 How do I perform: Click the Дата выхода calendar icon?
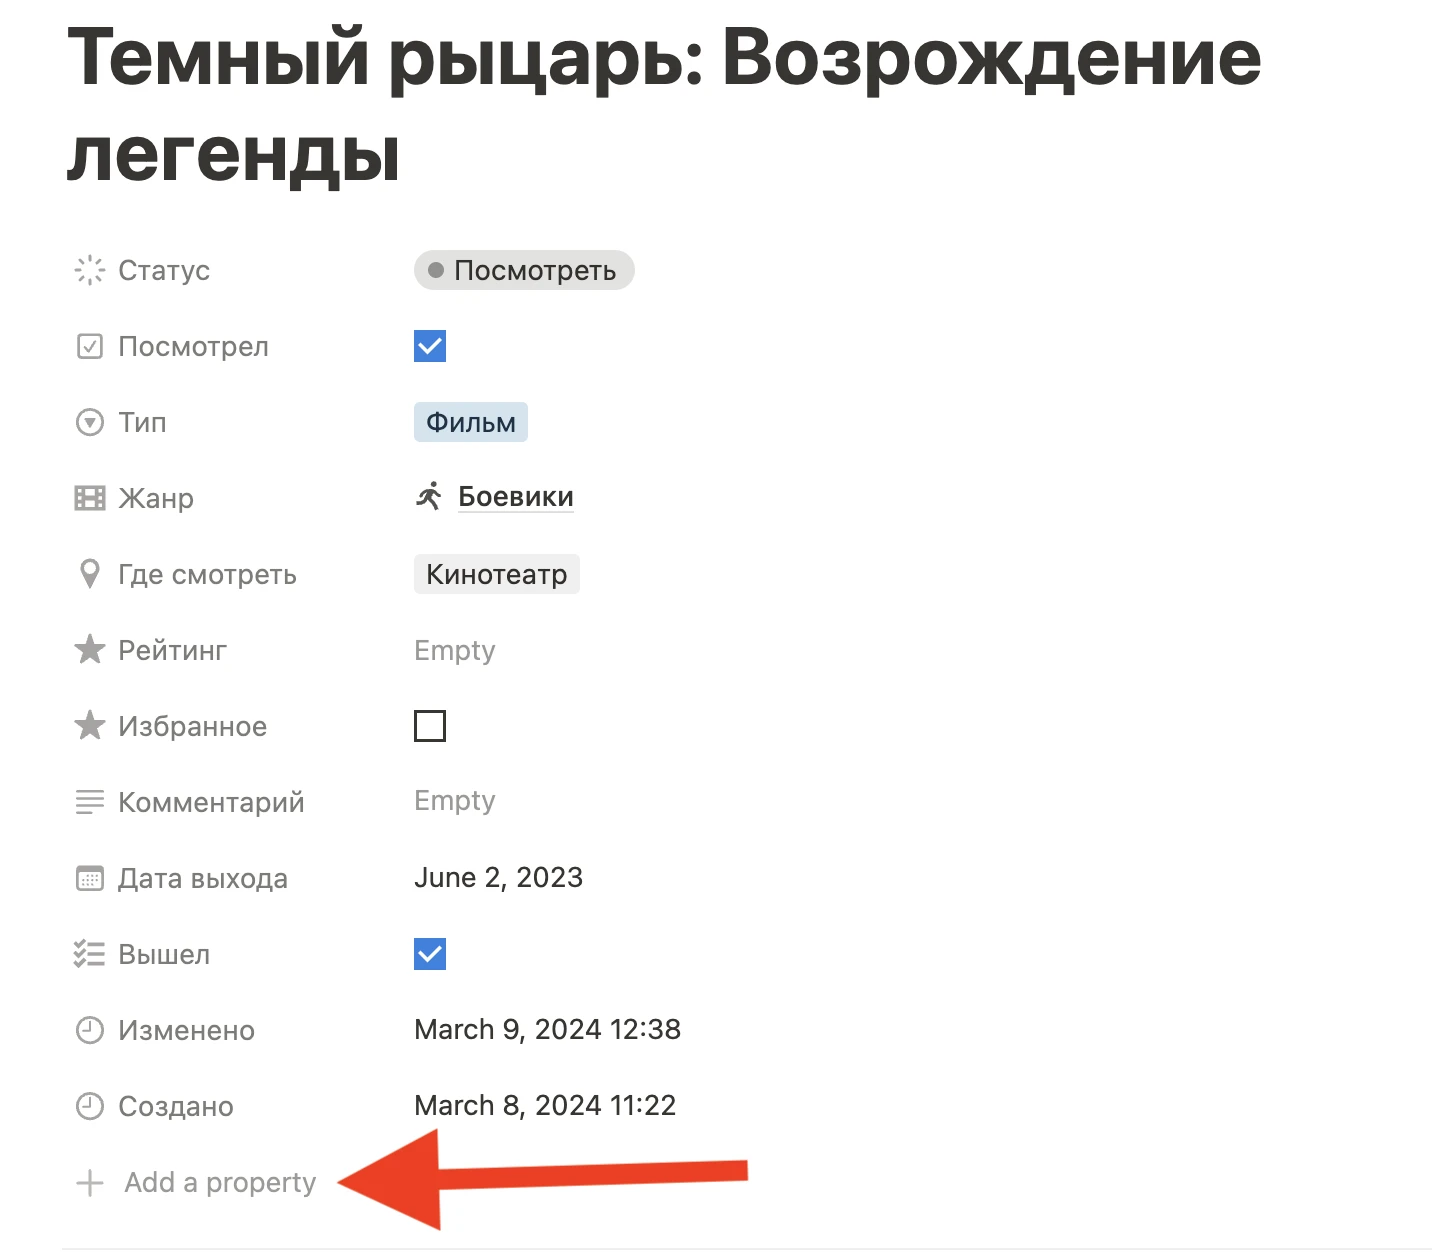coord(90,878)
